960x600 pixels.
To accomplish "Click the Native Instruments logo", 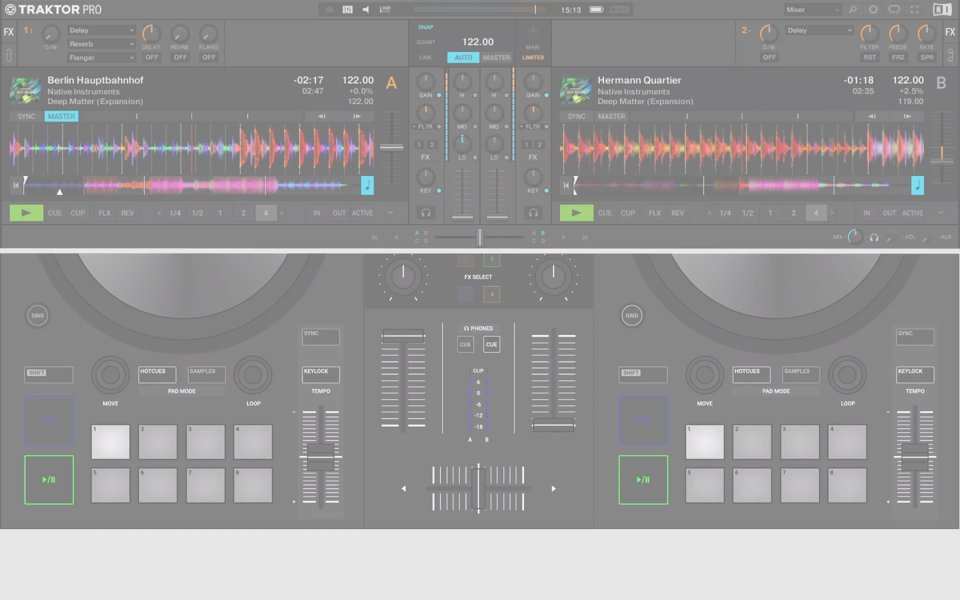I will tap(942, 10).
